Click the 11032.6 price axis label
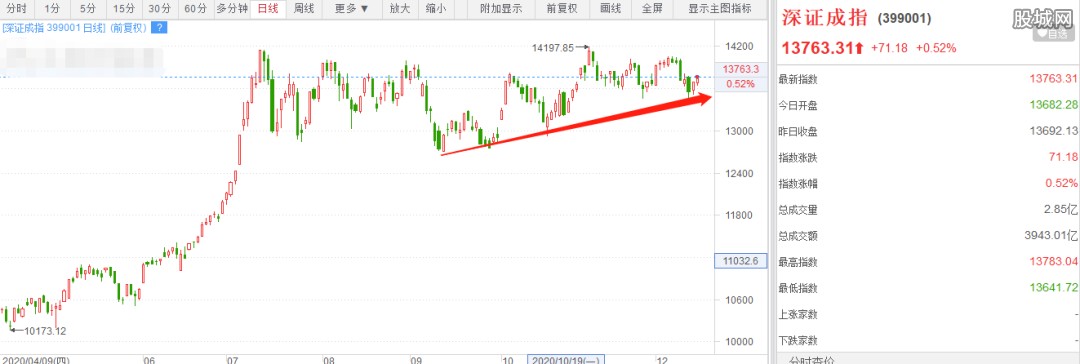The width and height of the screenshot is (1080, 364). tap(740, 261)
